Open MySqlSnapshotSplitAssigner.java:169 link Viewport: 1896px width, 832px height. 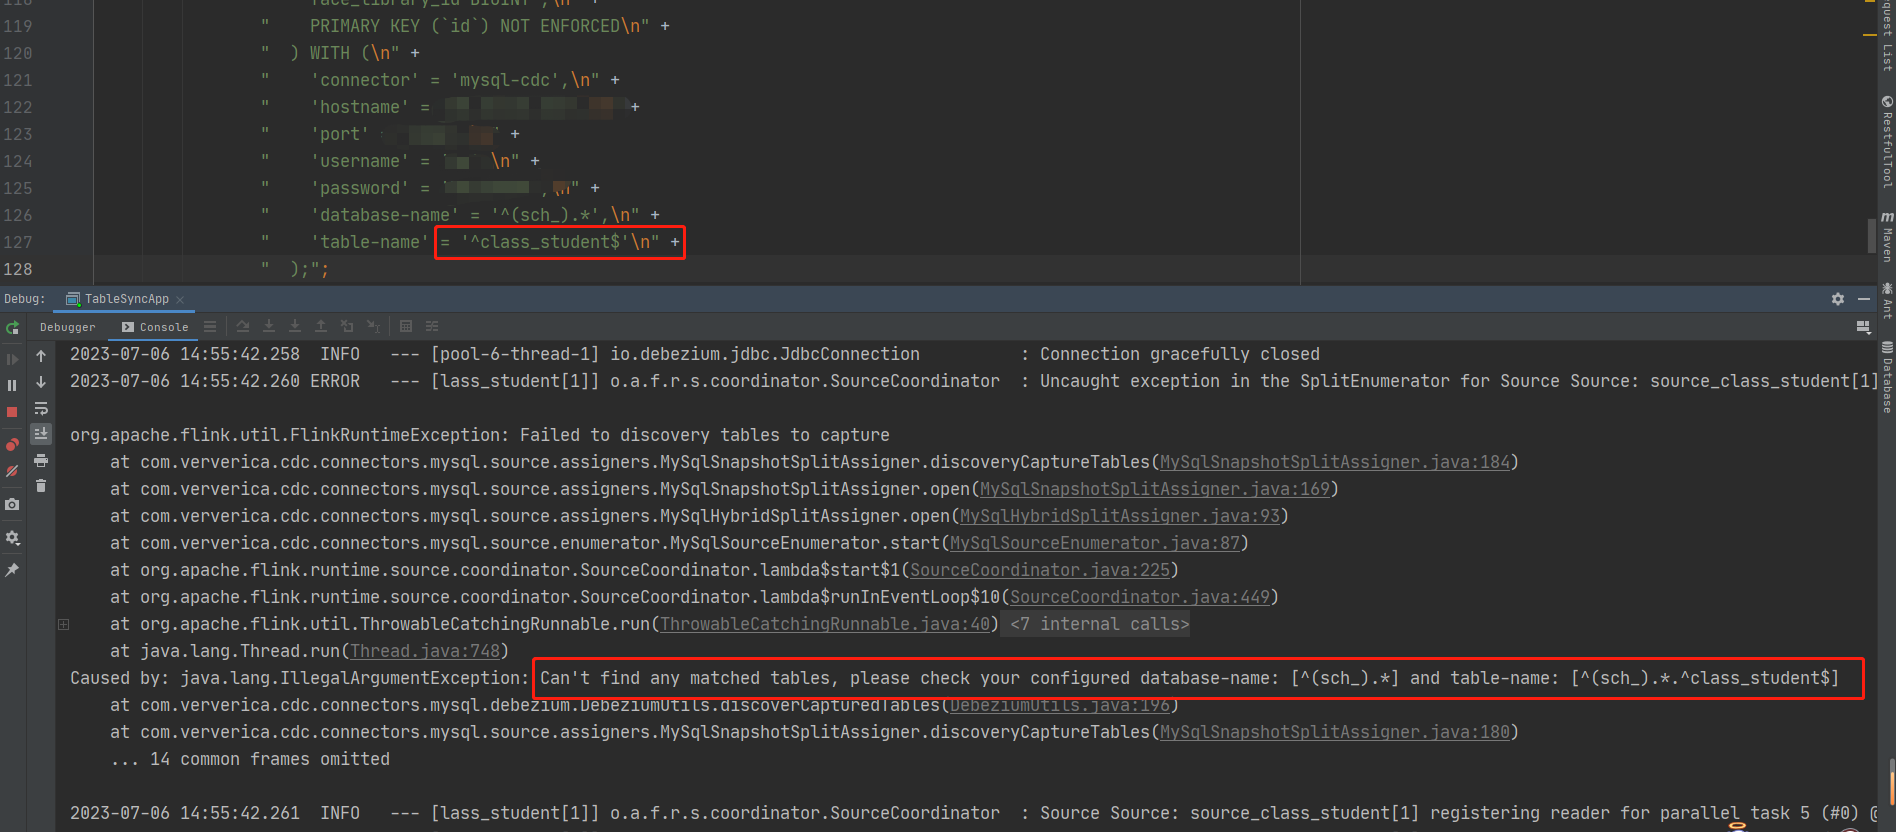click(1154, 489)
